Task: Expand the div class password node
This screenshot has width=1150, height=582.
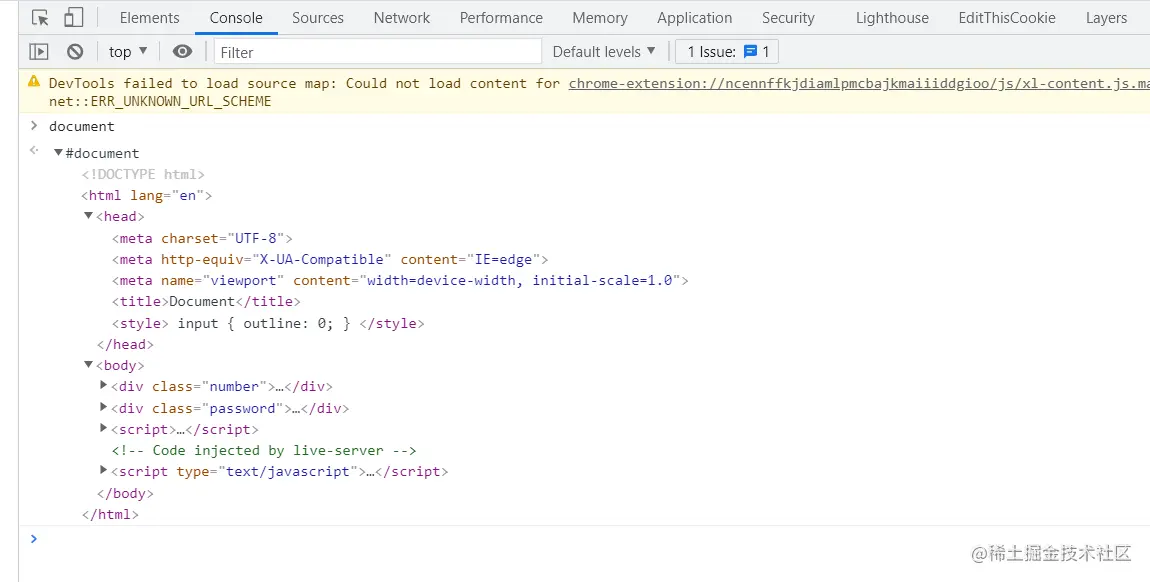Action: click(x=103, y=406)
